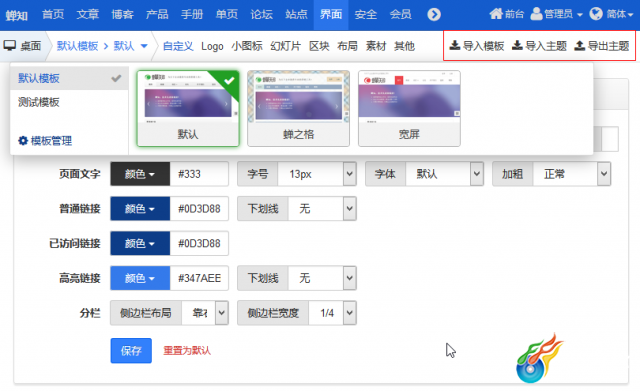Open the 简体 language dropdown
Screen dimensions: 640x391
[611, 14]
